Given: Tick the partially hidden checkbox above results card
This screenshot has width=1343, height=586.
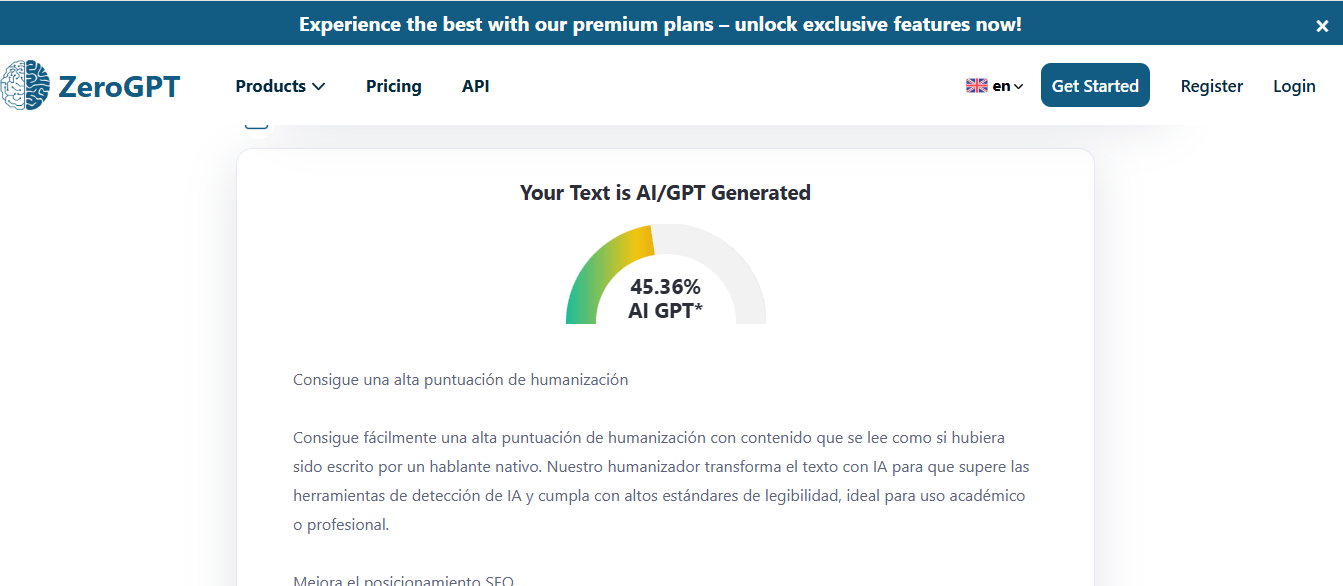Looking at the screenshot, I should click(x=257, y=122).
